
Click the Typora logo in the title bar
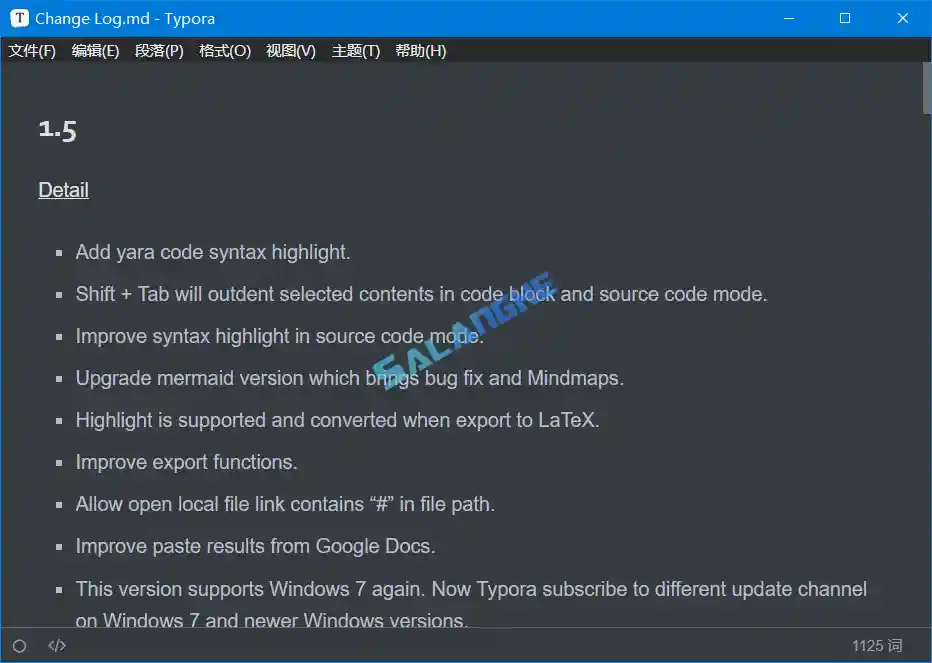click(x=16, y=18)
